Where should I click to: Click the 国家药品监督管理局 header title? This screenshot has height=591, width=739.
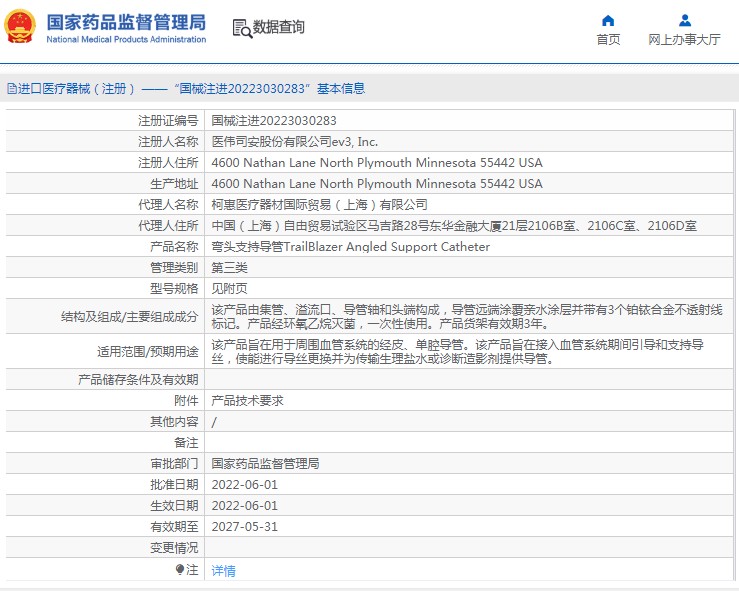click(x=126, y=22)
